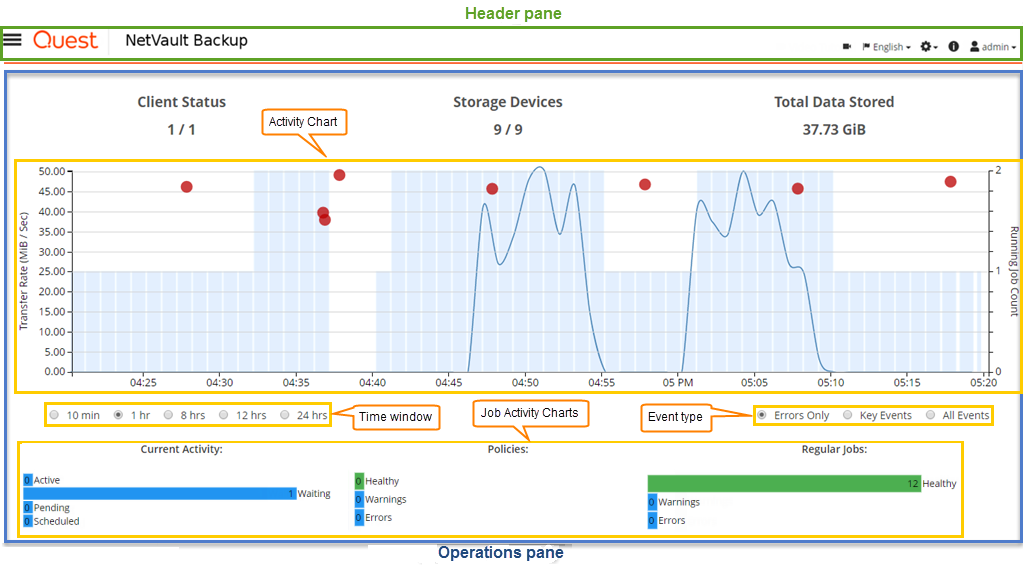Choose Key Events event type
Screen dimensions: 1023x565
847,415
